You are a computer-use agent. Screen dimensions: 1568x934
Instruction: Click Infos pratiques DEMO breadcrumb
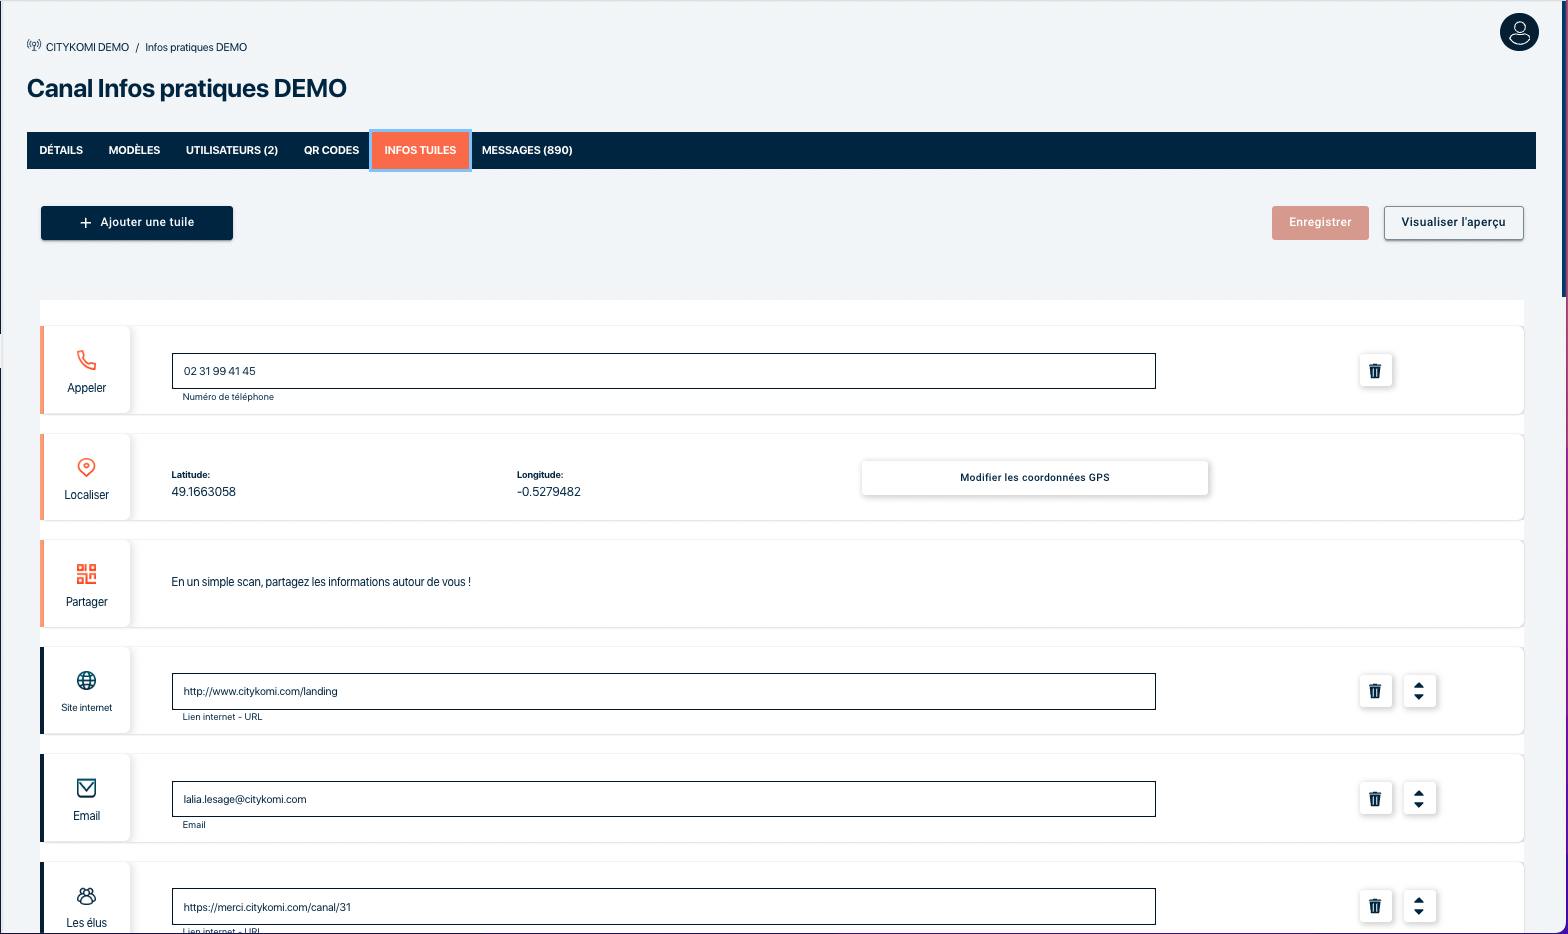[x=196, y=47]
